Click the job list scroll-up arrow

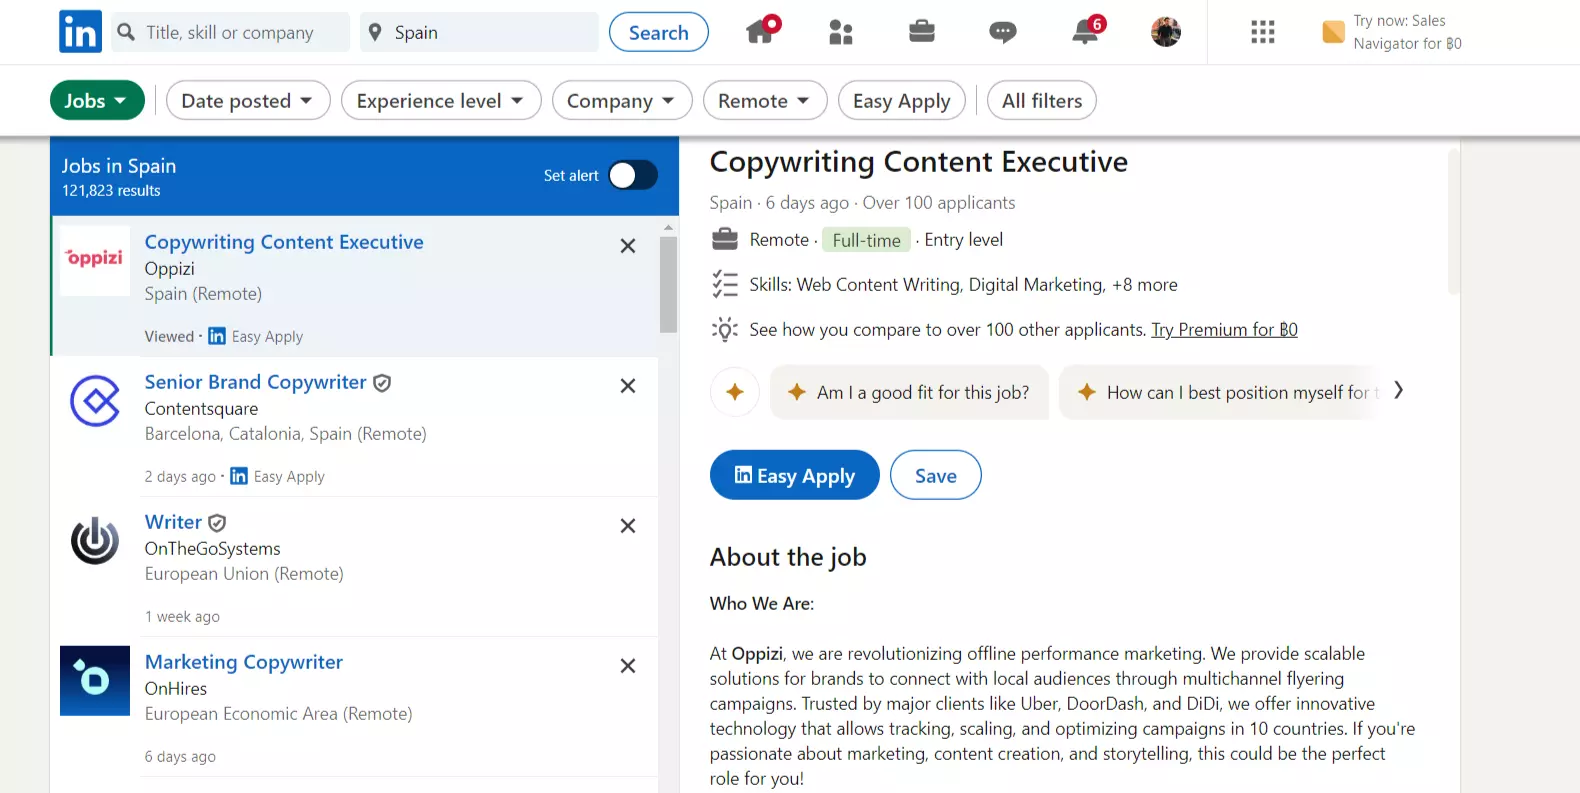[668, 228]
